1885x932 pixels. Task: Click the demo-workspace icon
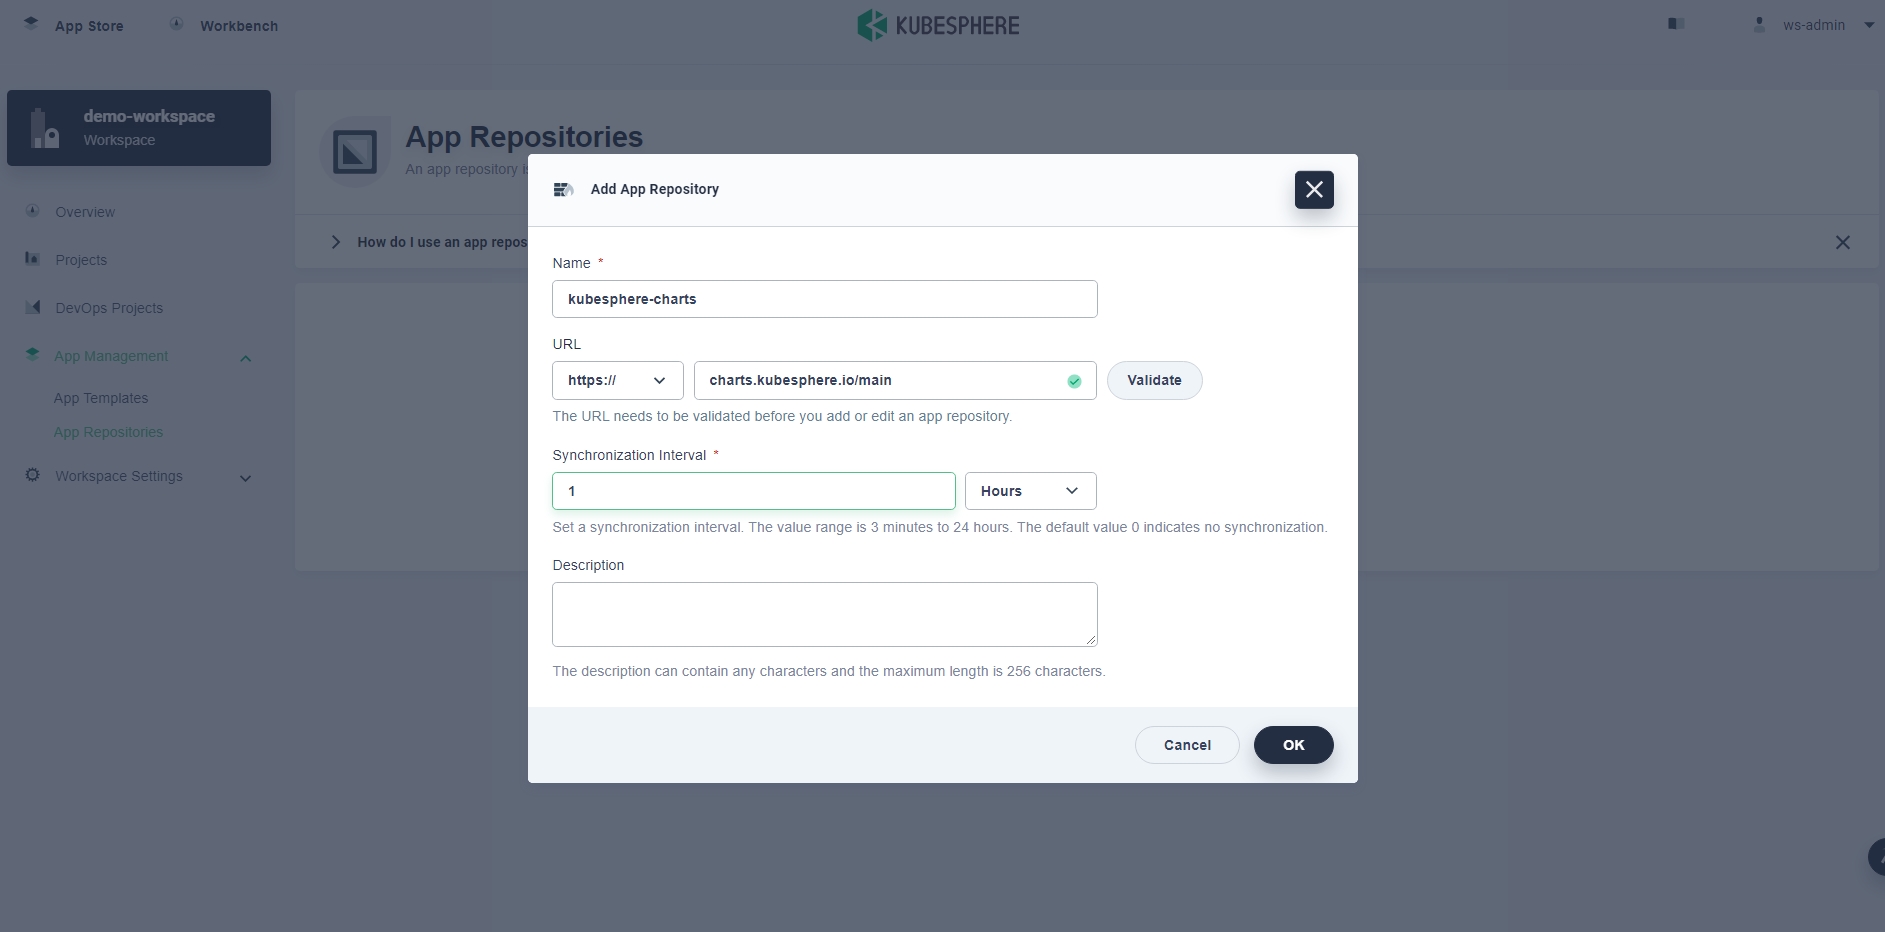point(45,128)
